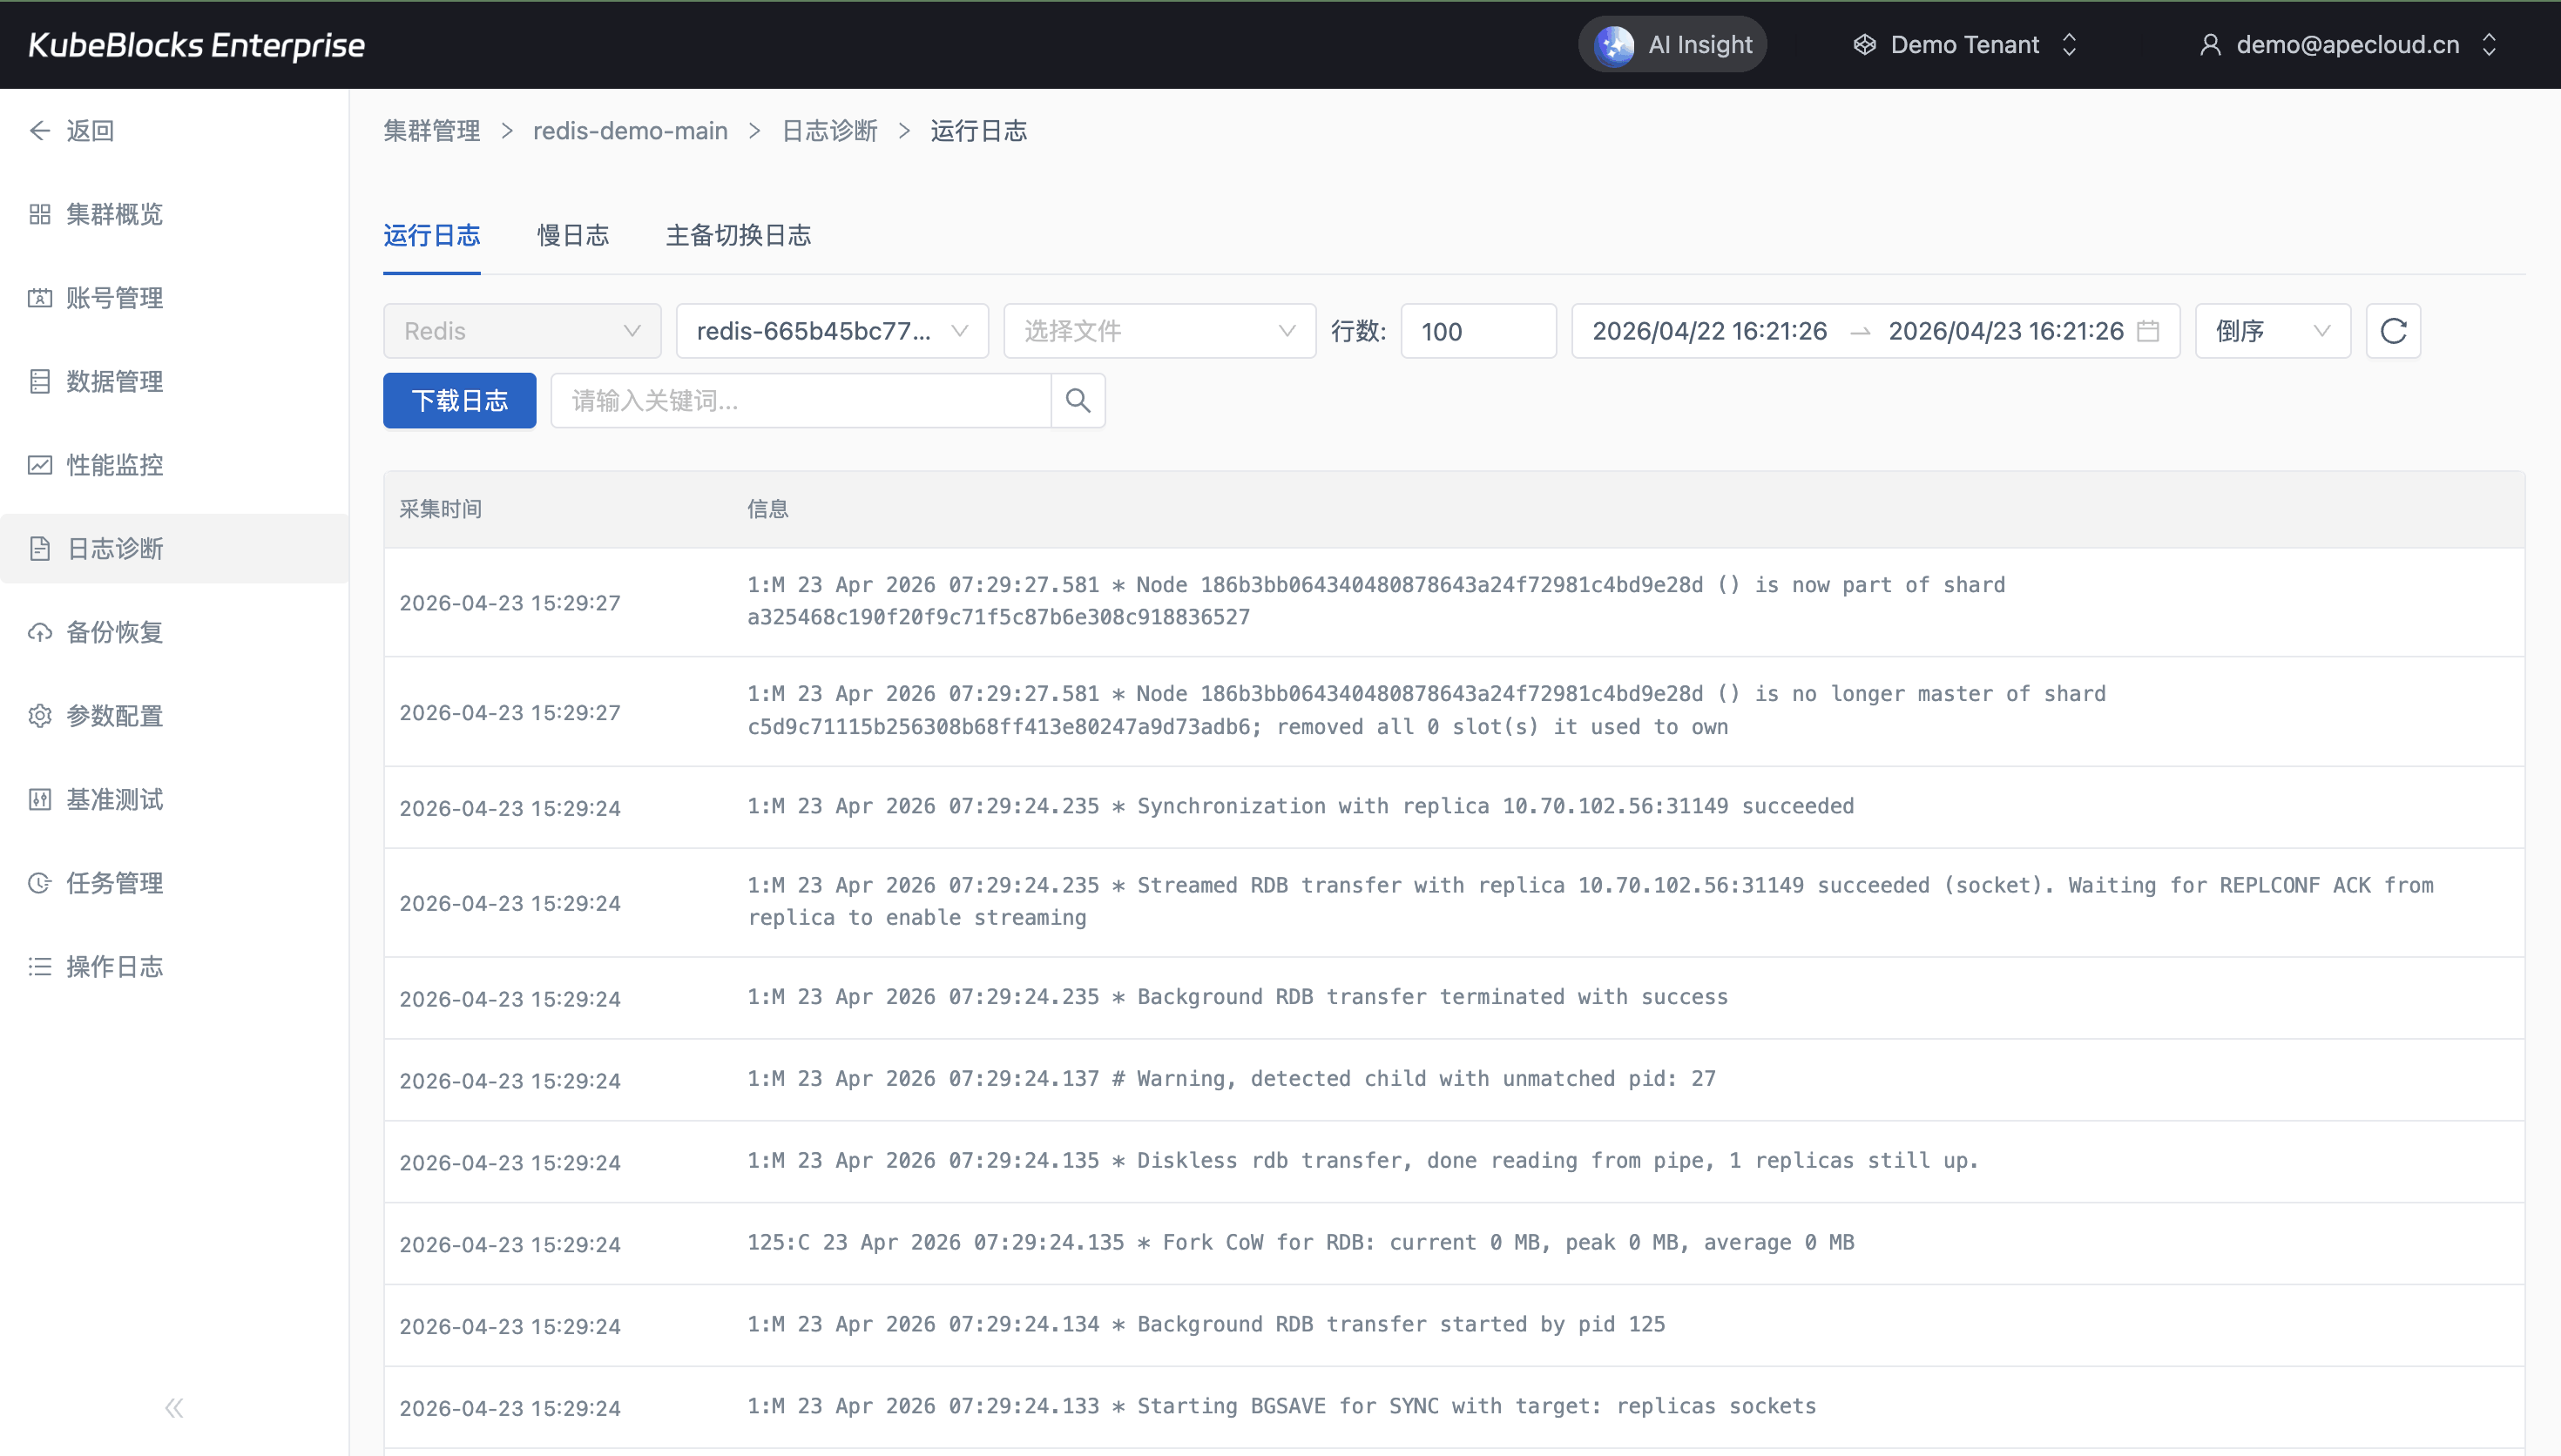Click redis-demo-main breadcrumb link
Image resolution: width=2561 pixels, height=1456 pixels.
(x=629, y=131)
